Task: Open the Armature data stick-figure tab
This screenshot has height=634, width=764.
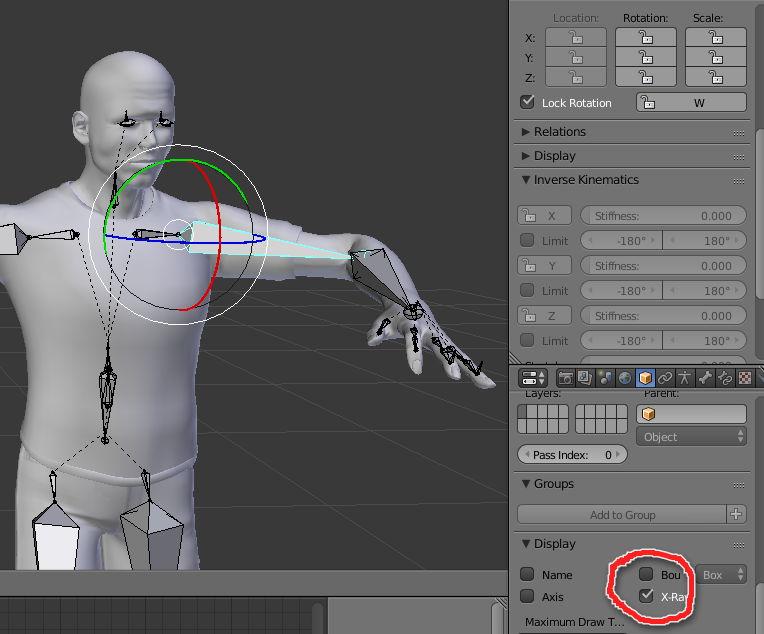Action: [x=685, y=378]
